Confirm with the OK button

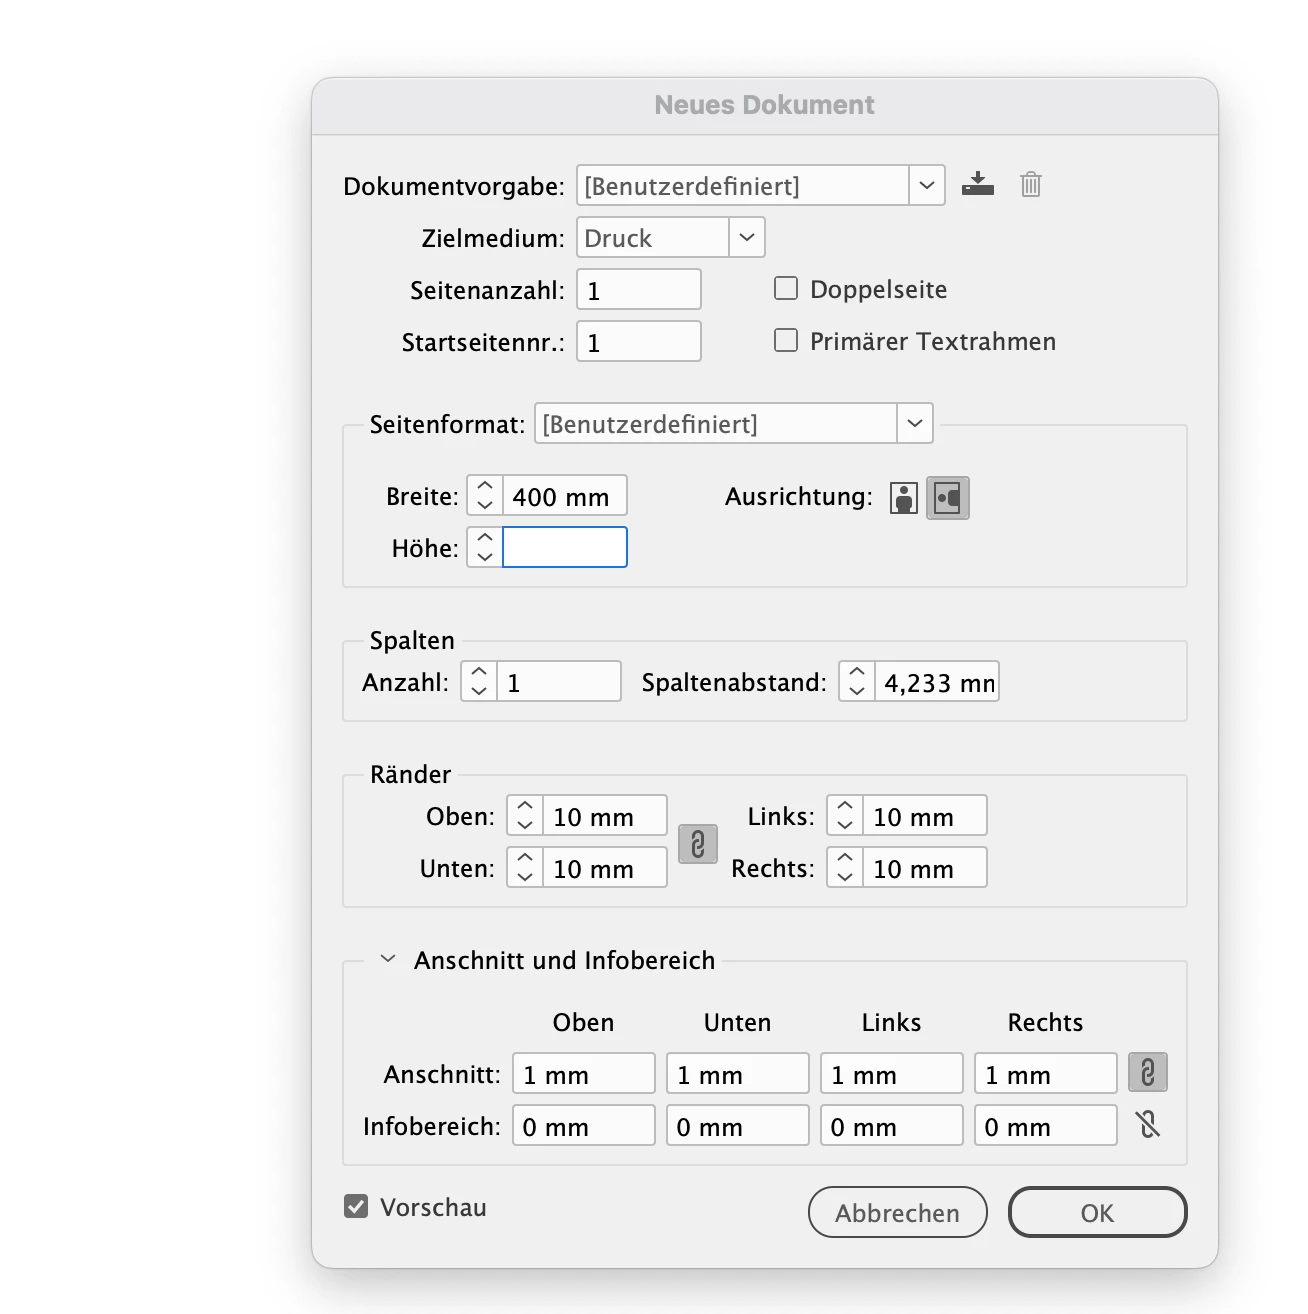(1098, 1212)
